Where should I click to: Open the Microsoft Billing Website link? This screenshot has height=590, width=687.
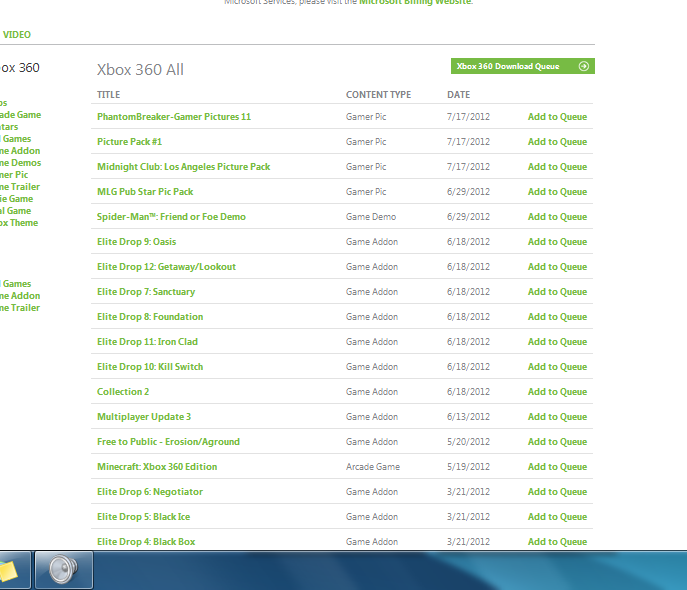[x=415, y=2]
